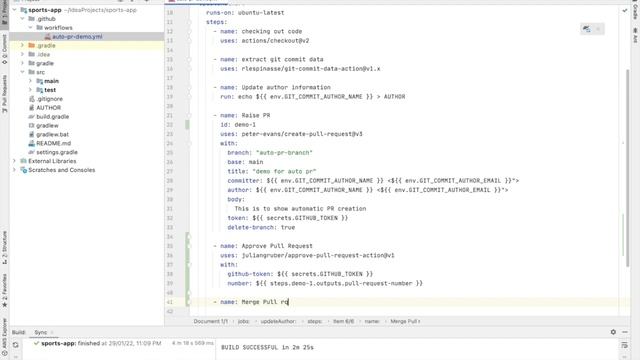Click 'rlespinasse/git-commit-data-action@v1.x' text
This screenshot has width=640, height=360.
click(x=311, y=69)
